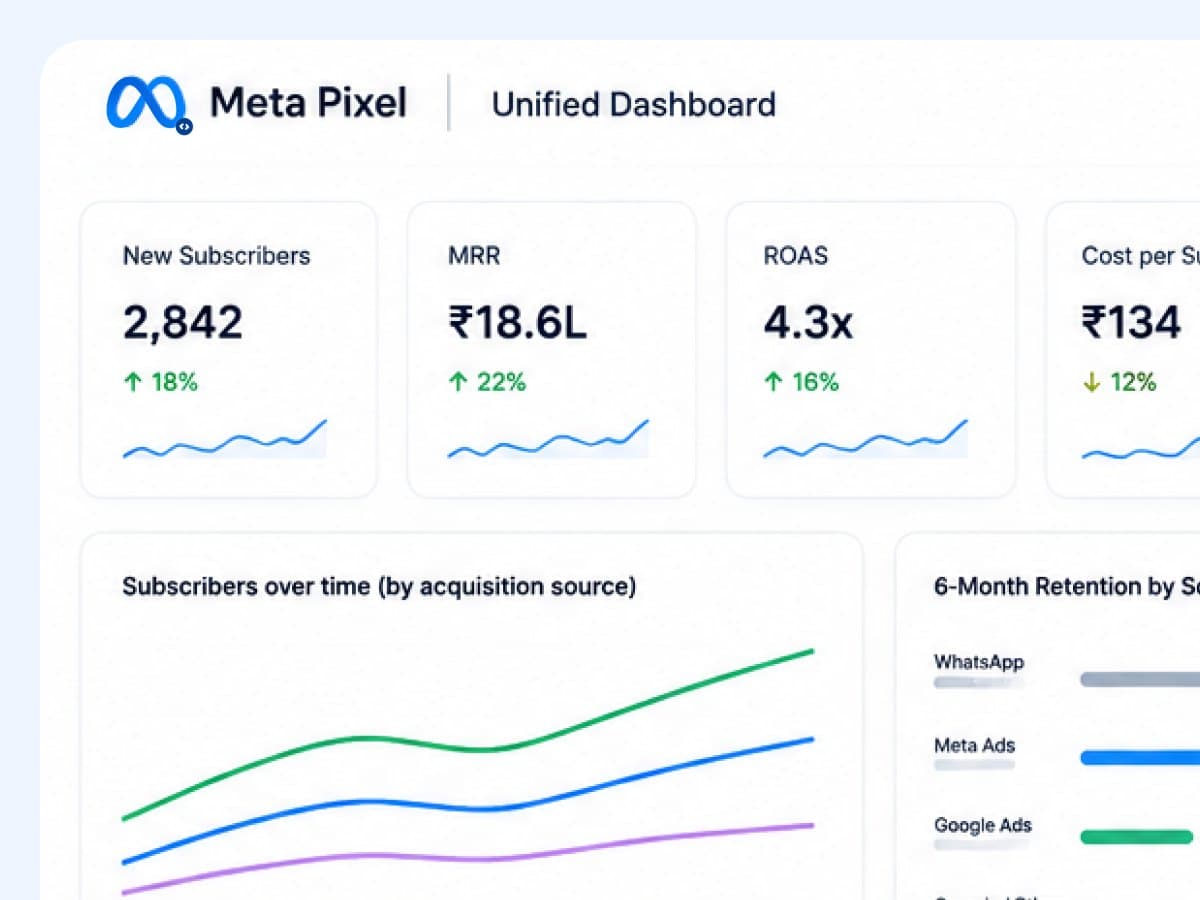Viewport: 1200px width, 900px height.
Task: Select the Meta Ads retention row label
Action: coord(974,746)
